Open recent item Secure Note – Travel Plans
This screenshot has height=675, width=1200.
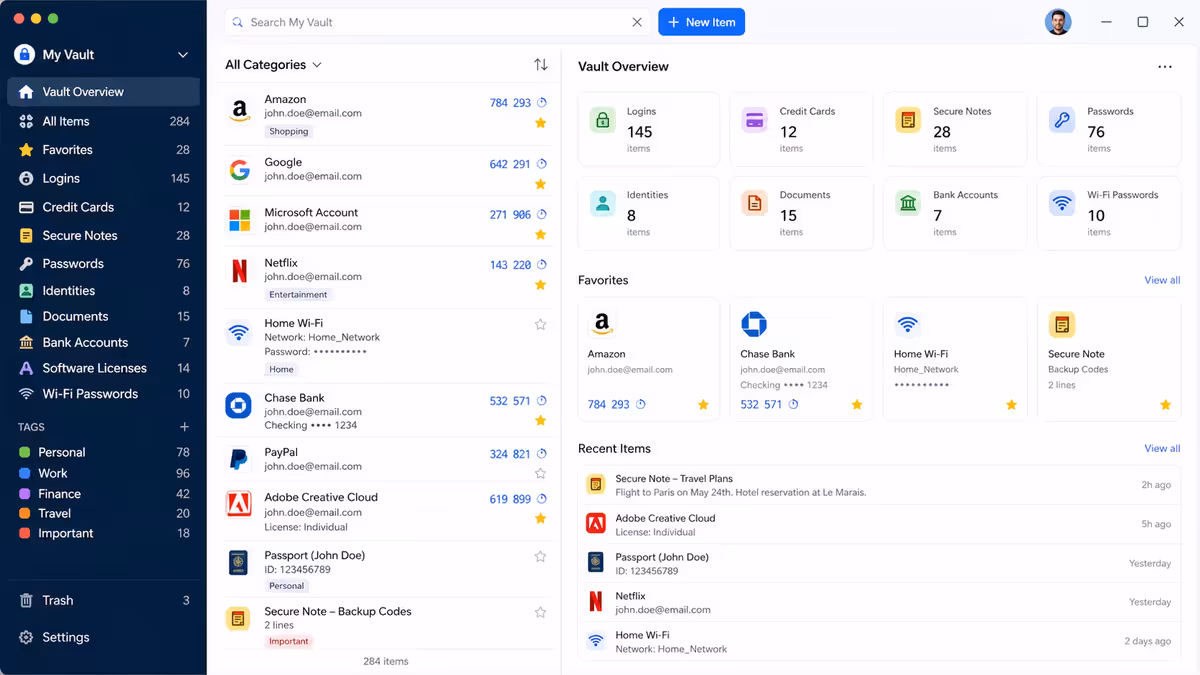point(879,485)
